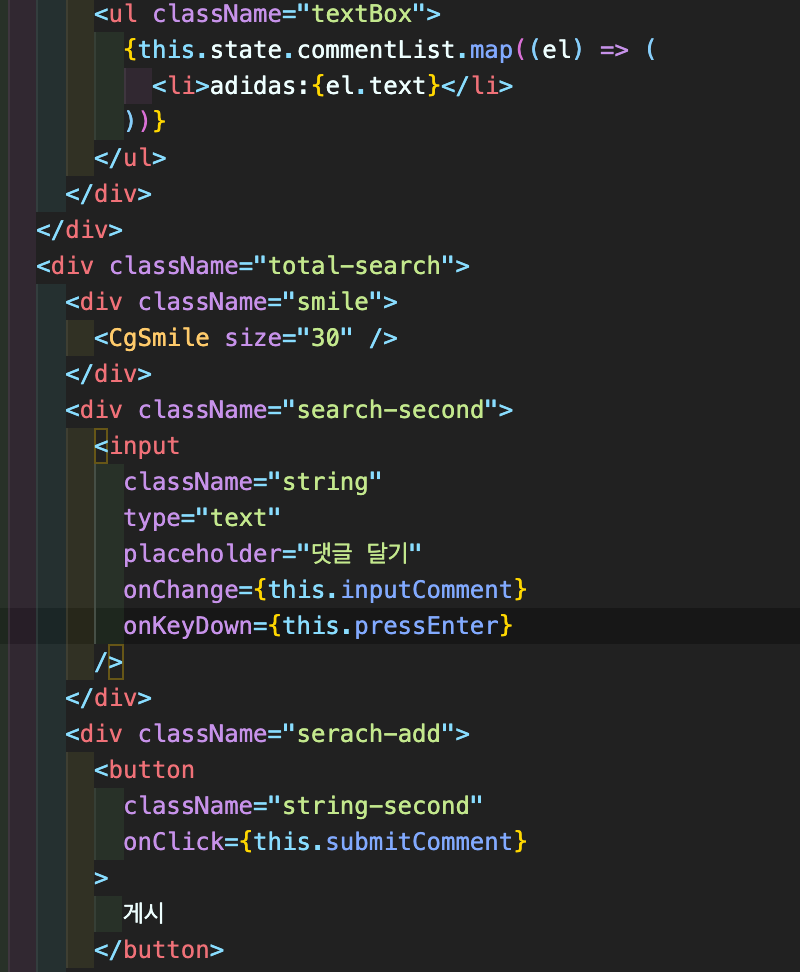800x972 pixels.
Task: Click this.inputComment in onChange handler
Action: 390,590
